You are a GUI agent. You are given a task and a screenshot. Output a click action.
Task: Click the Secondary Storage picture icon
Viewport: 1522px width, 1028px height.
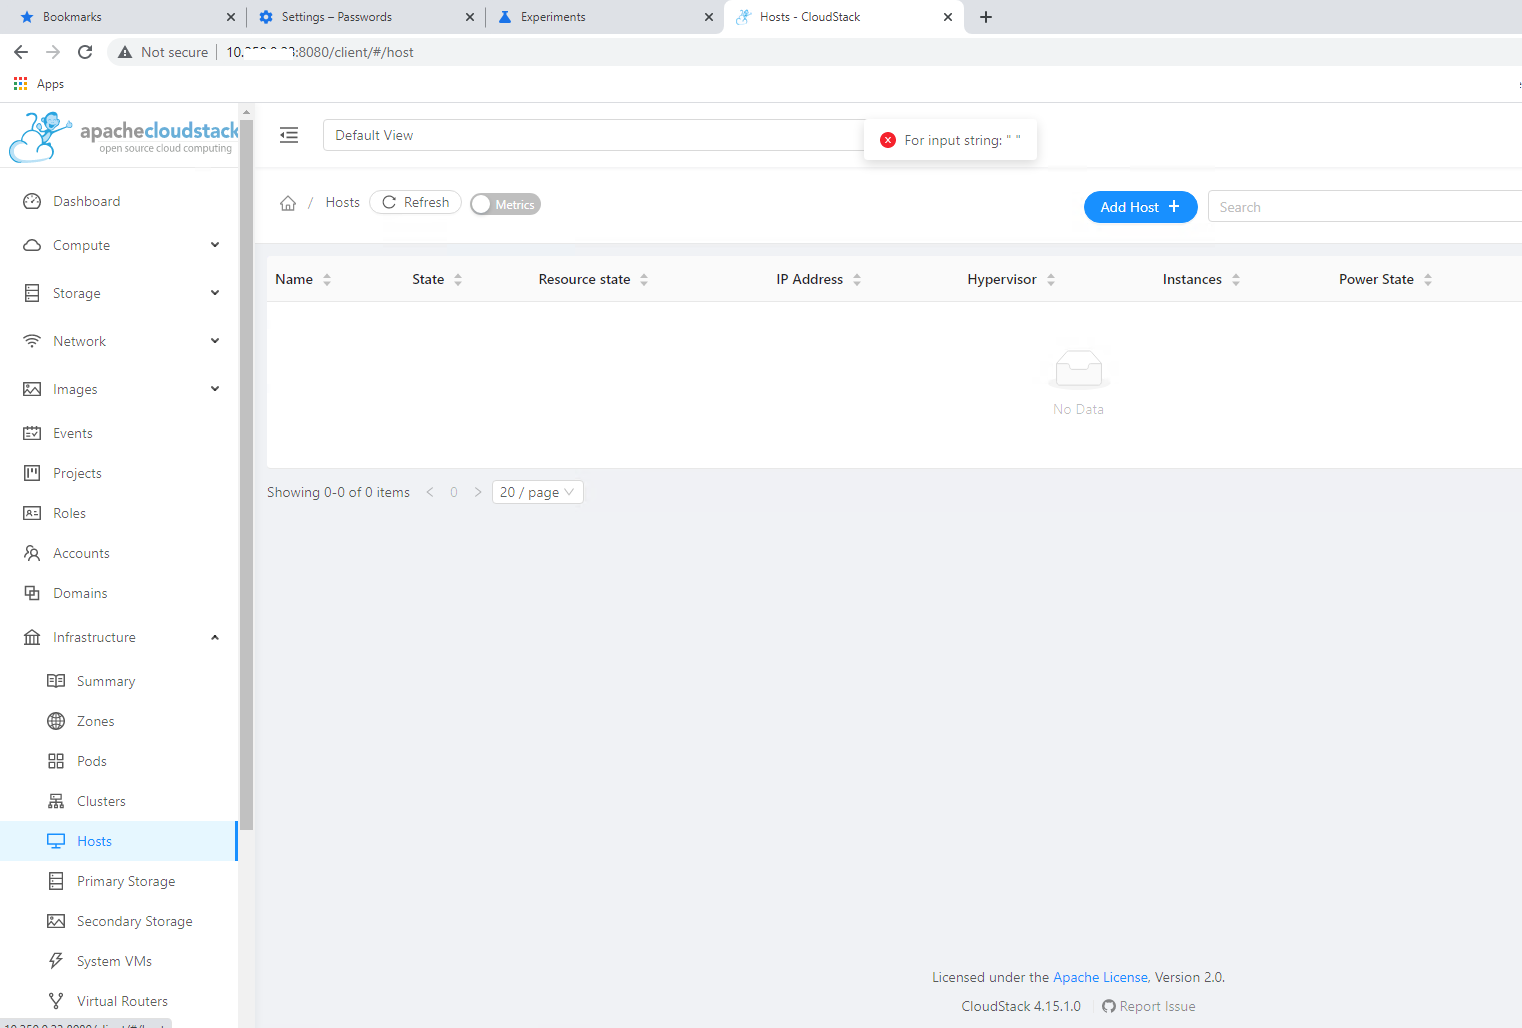click(56, 921)
